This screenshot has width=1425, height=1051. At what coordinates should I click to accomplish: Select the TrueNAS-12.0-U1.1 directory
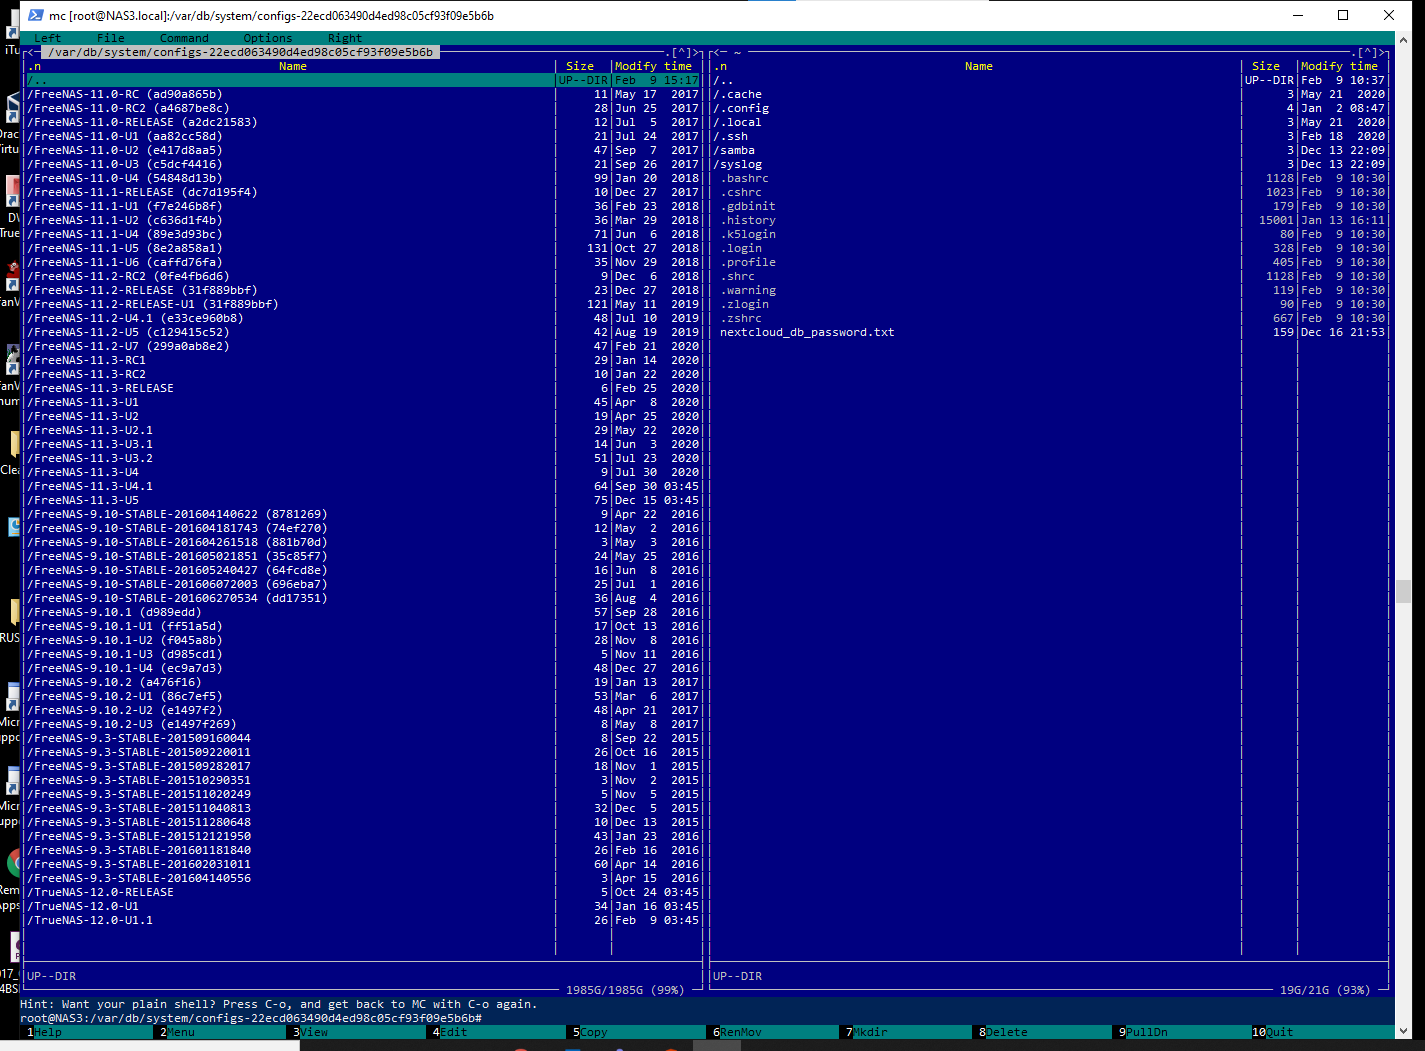363,920
